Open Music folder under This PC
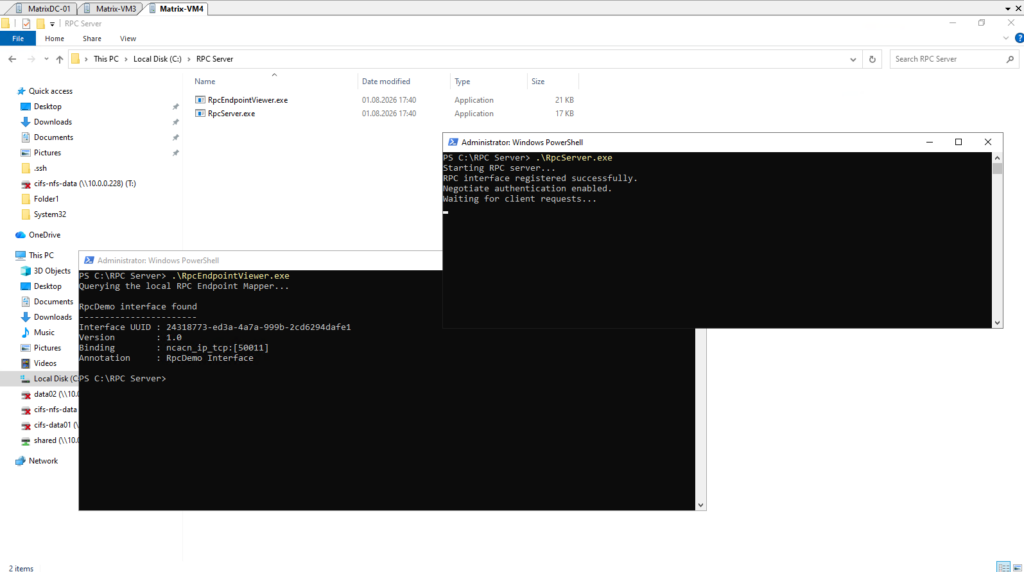Image resolution: width=1024 pixels, height=572 pixels. (x=44, y=332)
